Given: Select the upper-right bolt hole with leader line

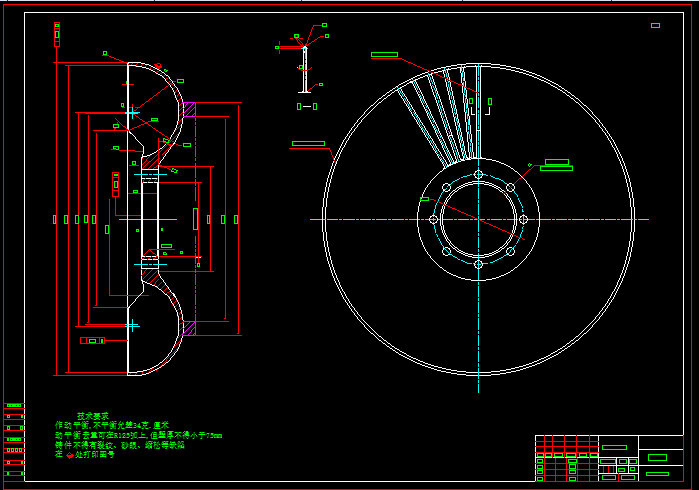Looking at the screenshot, I should click(x=510, y=188).
